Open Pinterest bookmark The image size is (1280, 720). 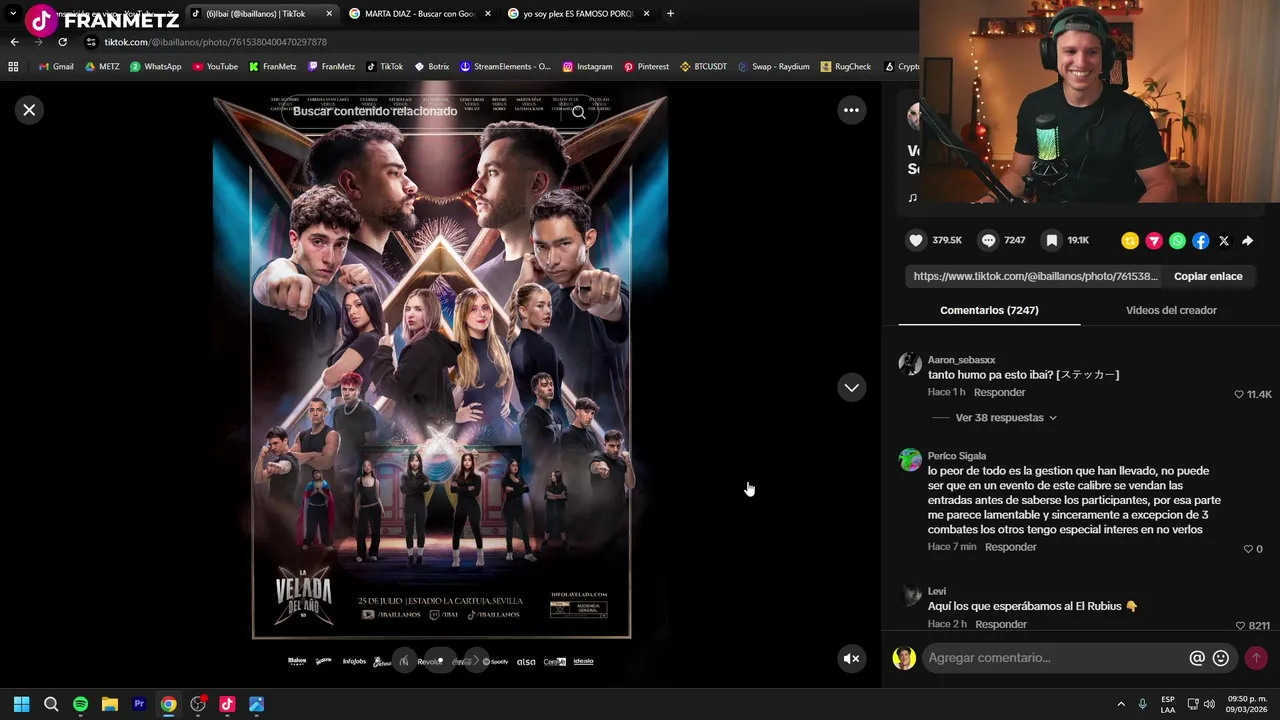(646, 67)
